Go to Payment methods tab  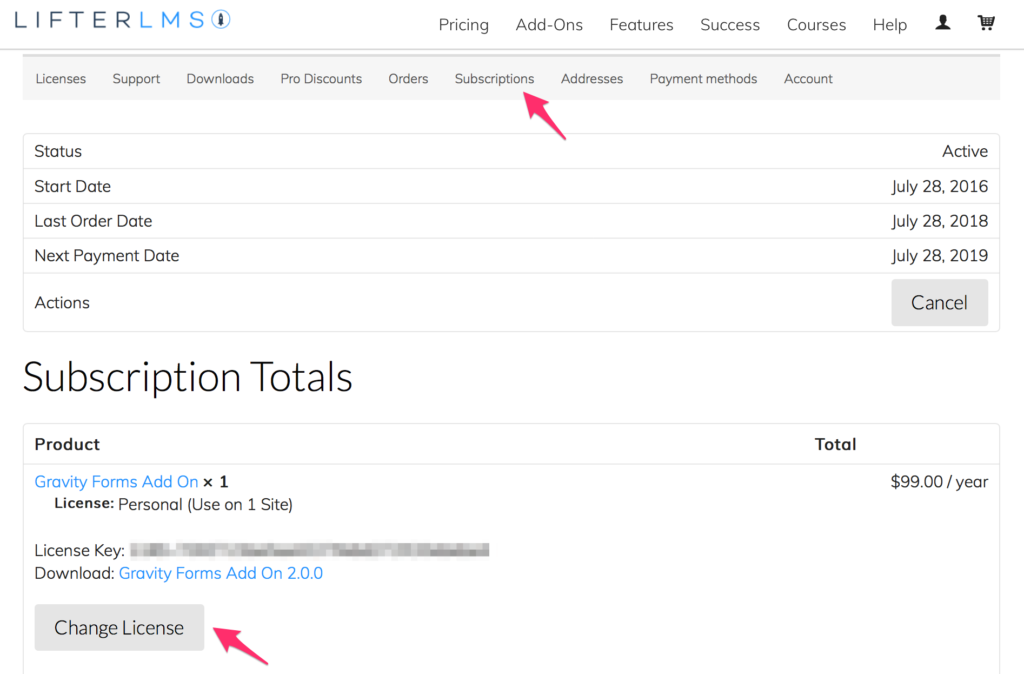click(703, 78)
